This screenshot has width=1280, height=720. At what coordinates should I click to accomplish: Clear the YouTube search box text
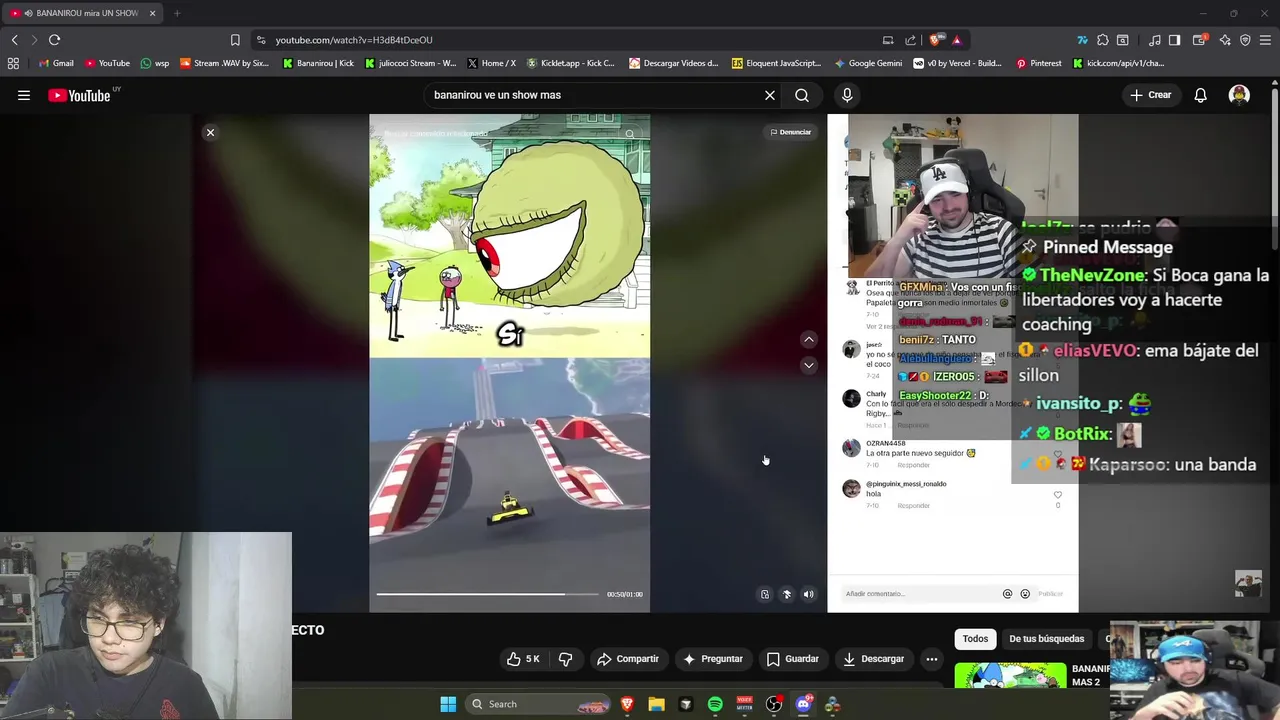770,95
